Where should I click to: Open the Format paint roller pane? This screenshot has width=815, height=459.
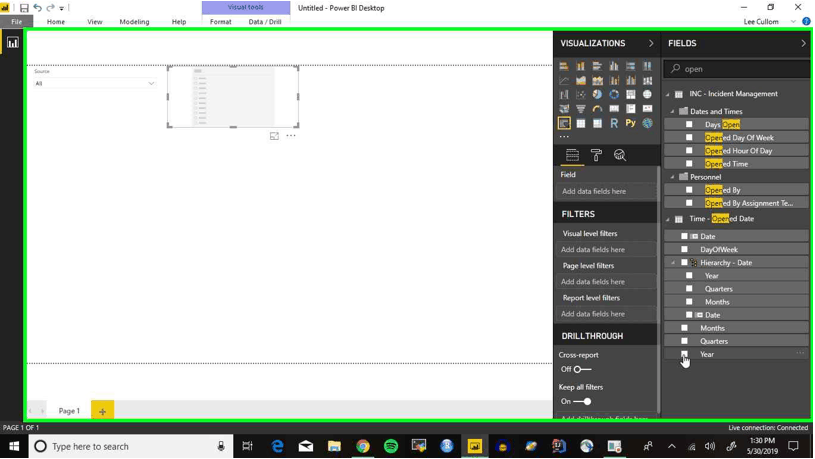pyautogui.click(x=596, y=155)
